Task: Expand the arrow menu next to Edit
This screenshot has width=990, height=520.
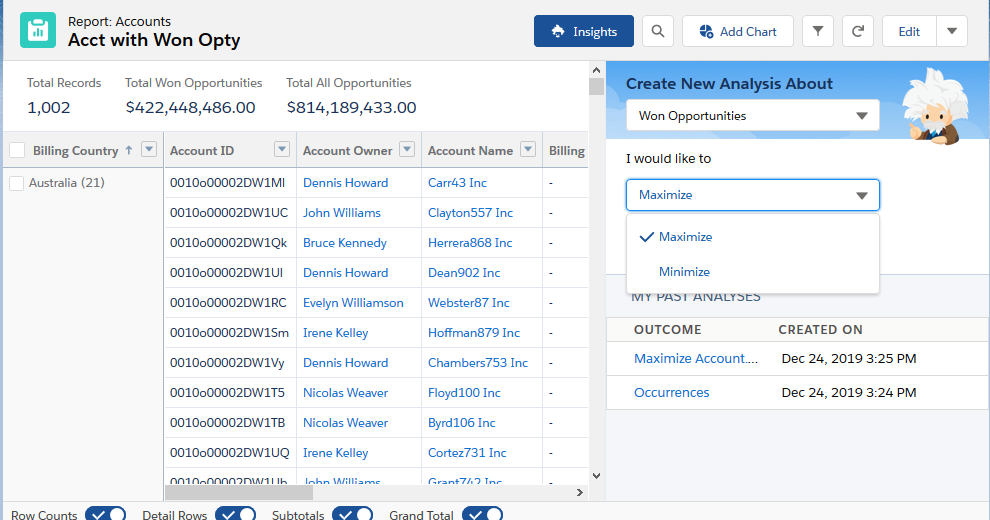Action: click(x=952, y=32)
